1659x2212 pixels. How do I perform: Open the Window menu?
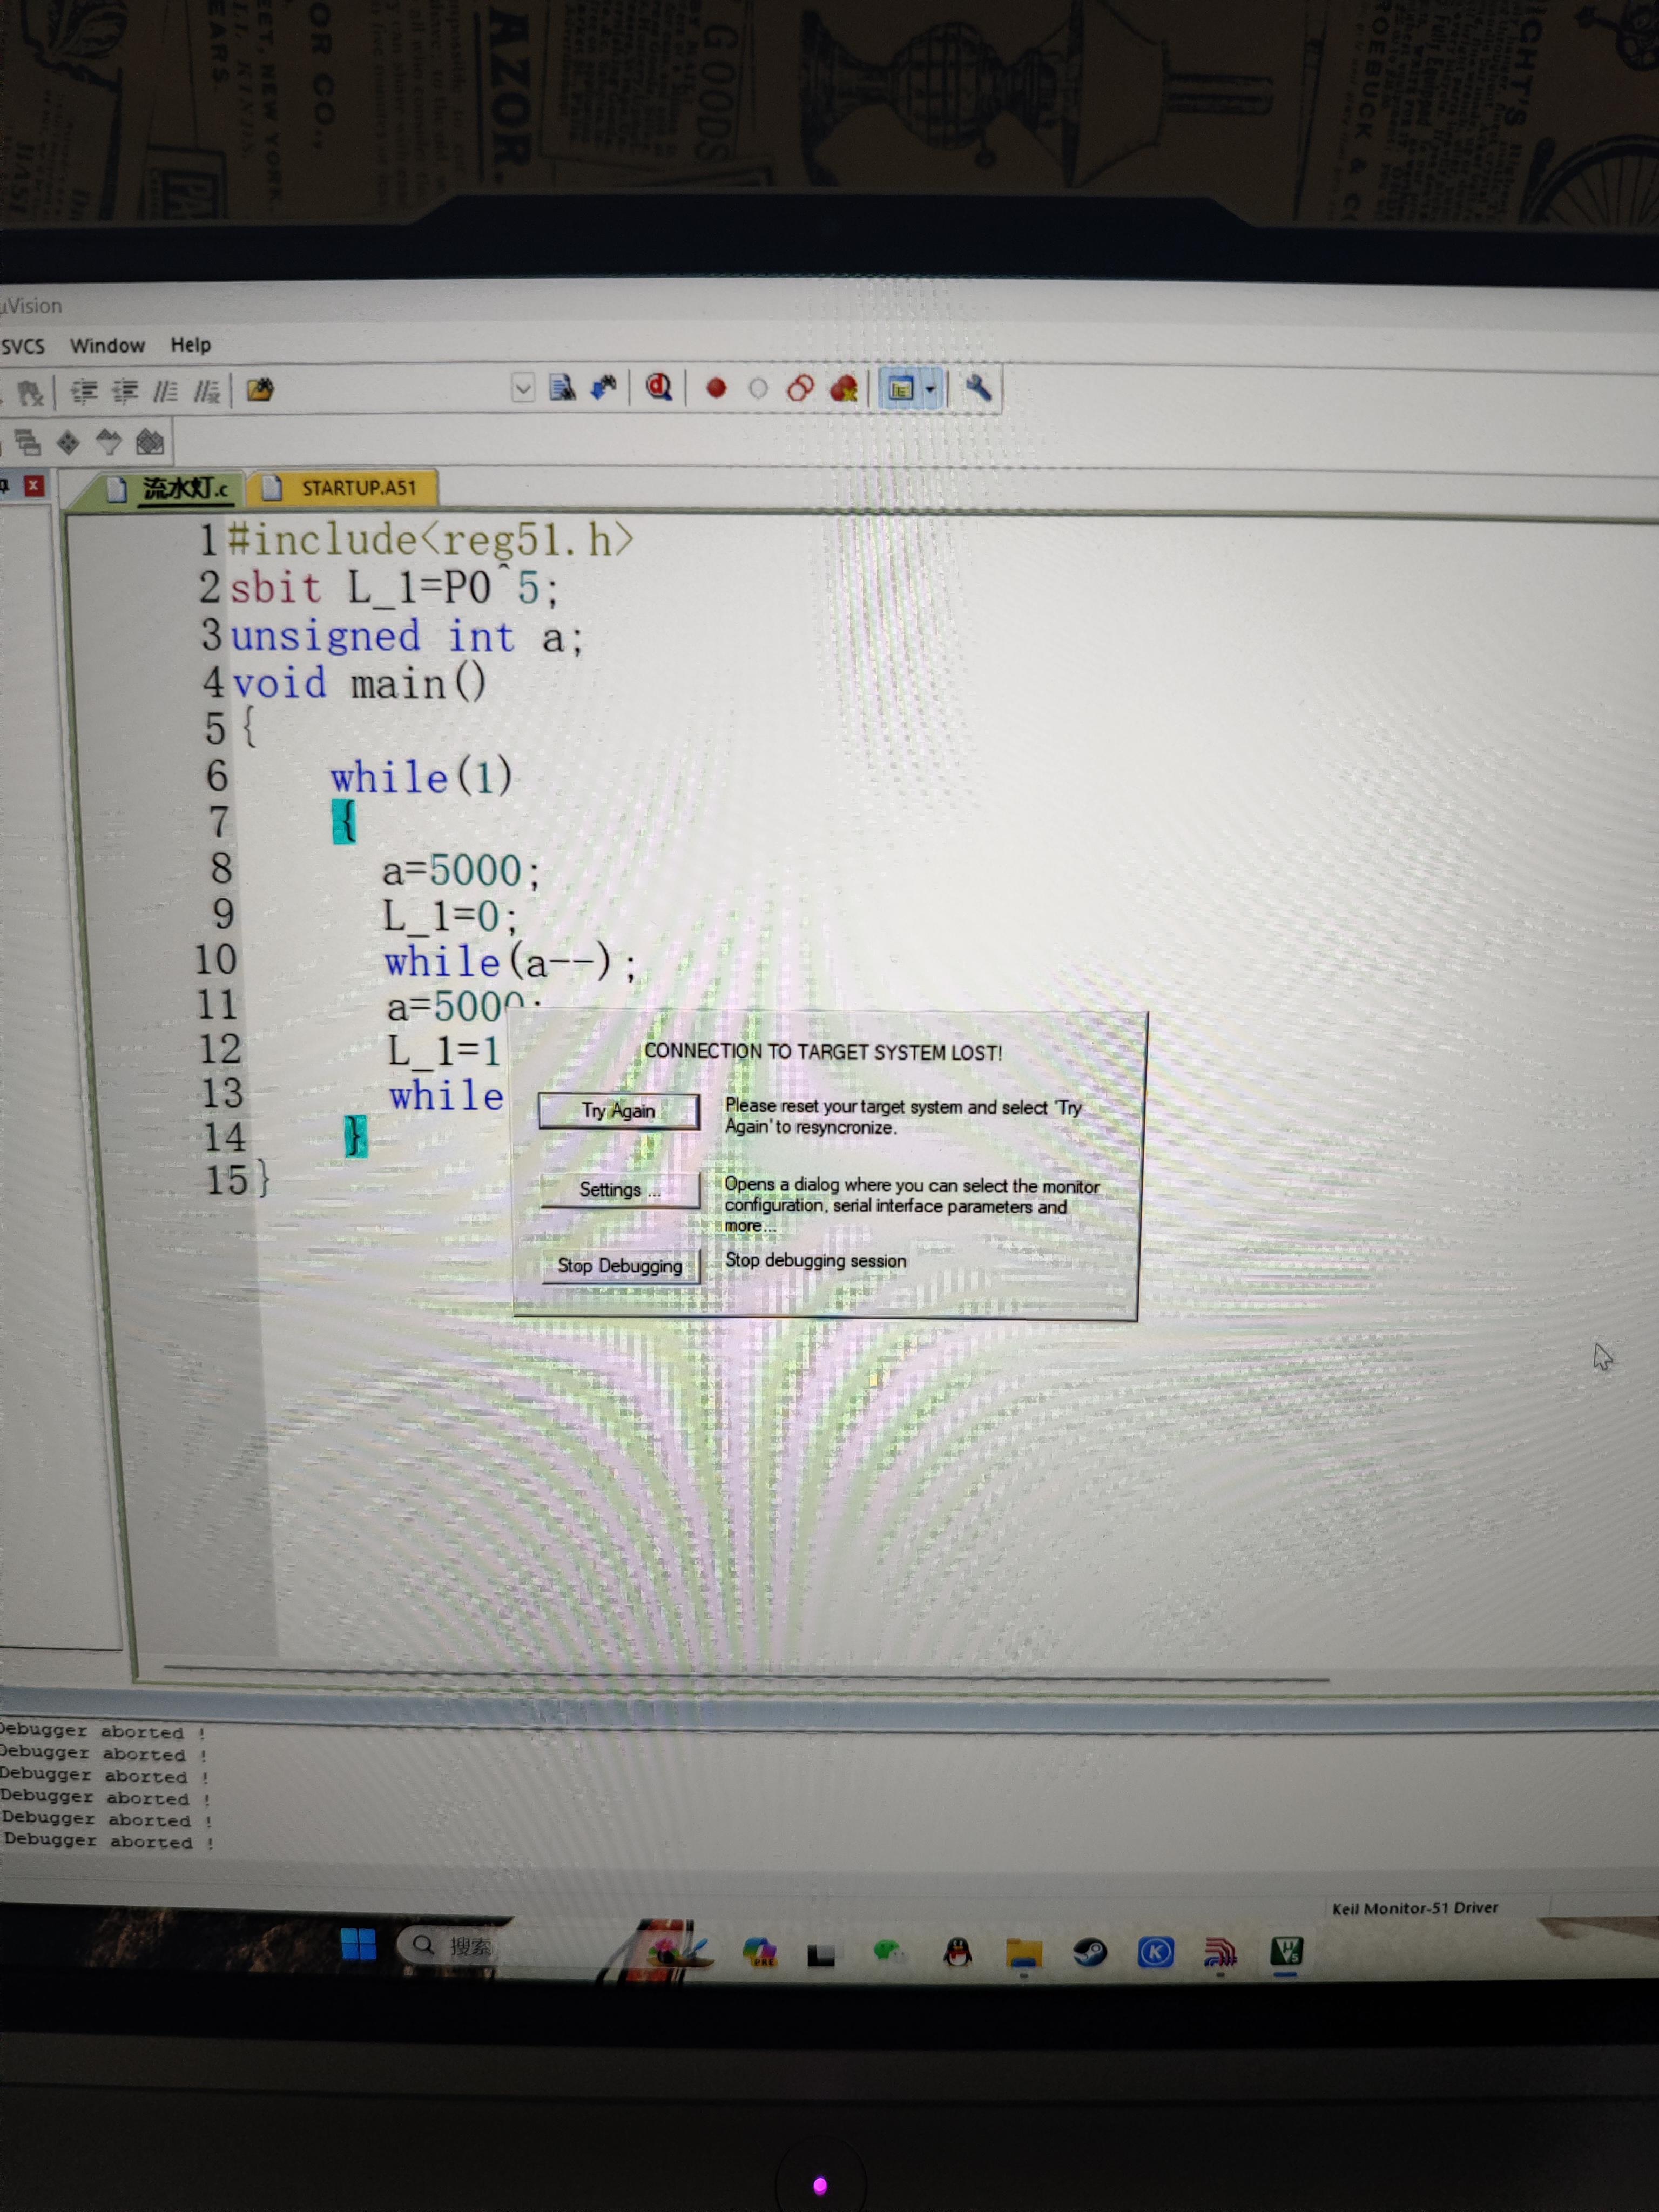click(x=107, y=345)
